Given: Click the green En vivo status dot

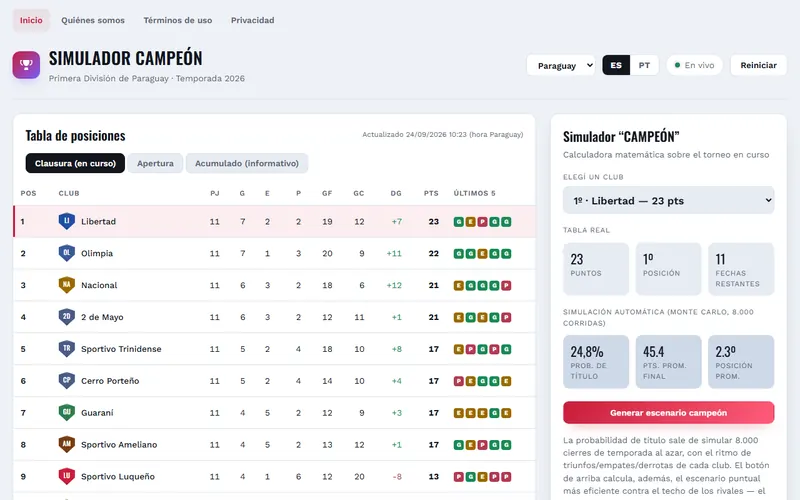Looking at the screenshot, I should [x=678, y=65].
